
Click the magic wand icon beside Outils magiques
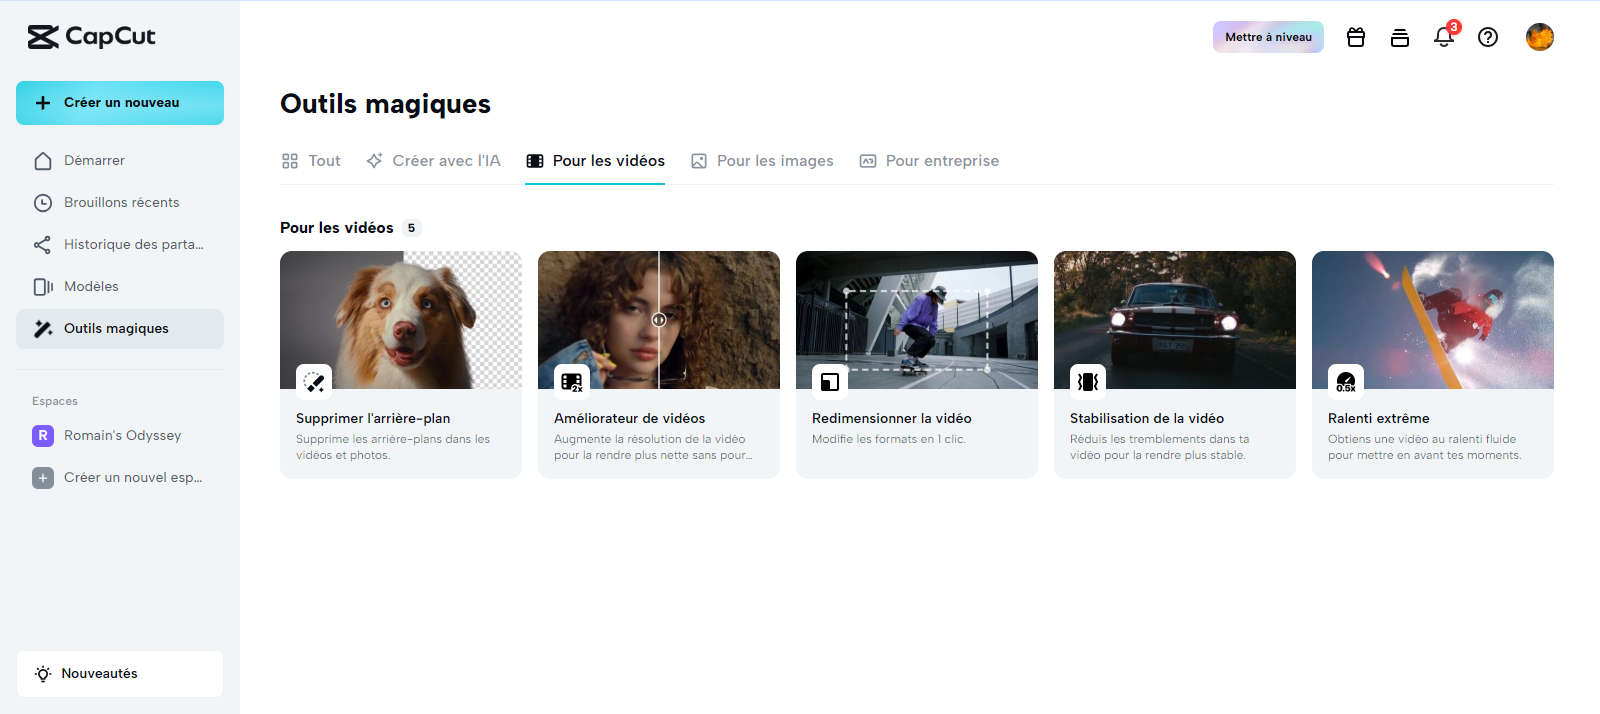43,329
